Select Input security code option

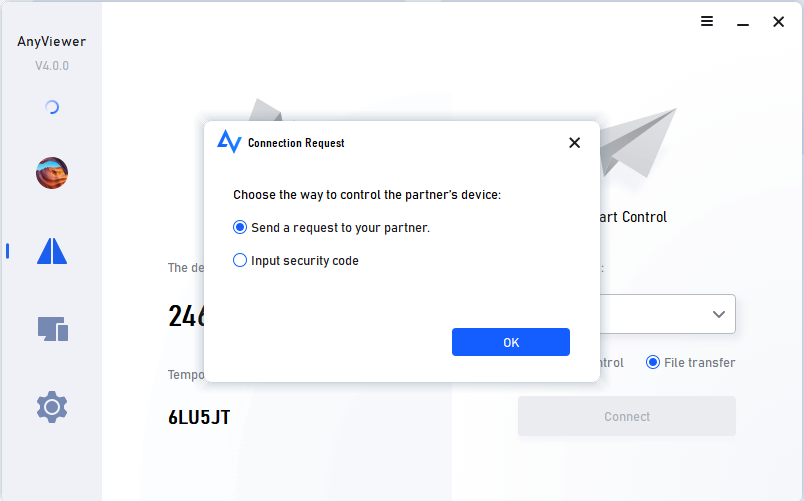296,260
